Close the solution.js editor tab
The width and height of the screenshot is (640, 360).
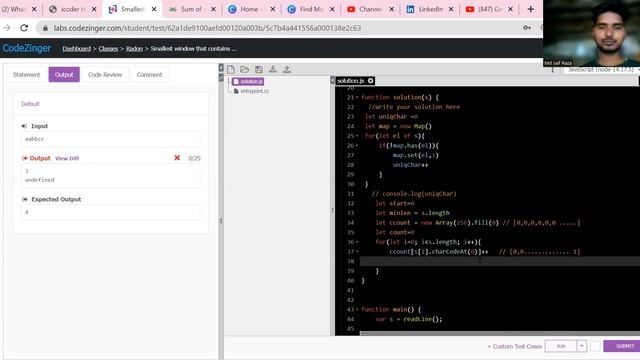370,81
